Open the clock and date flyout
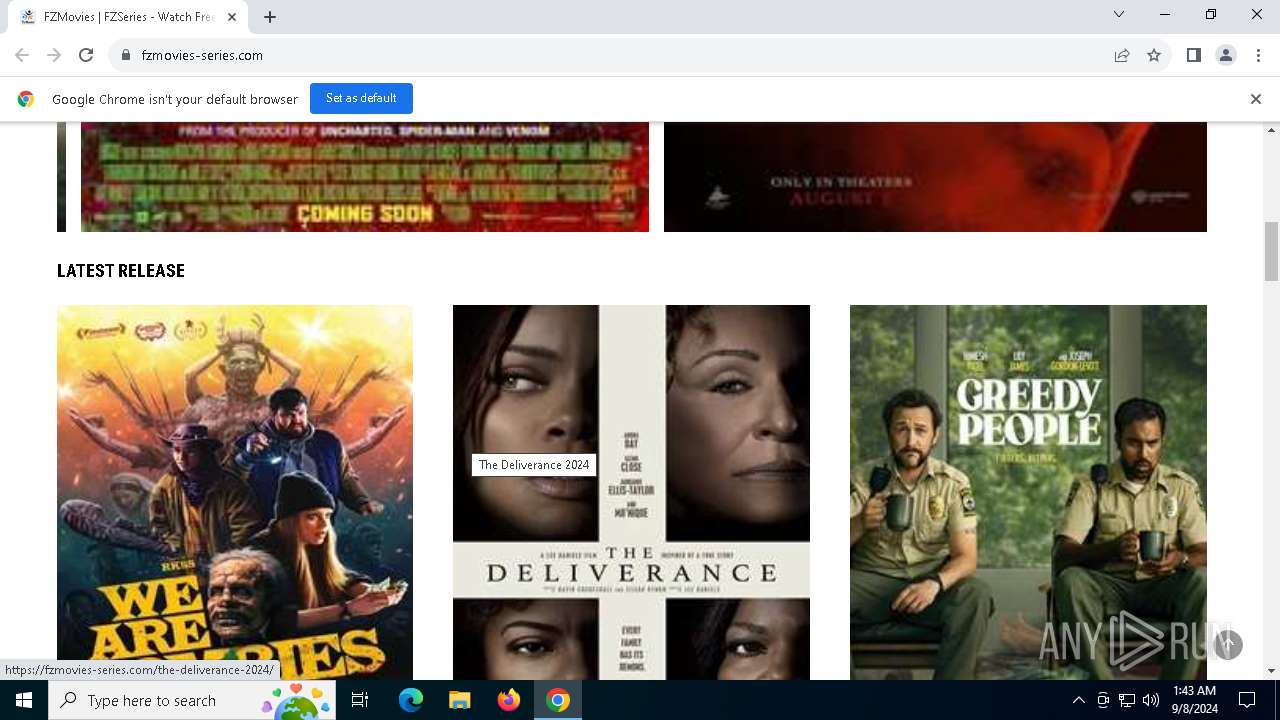 coord(1194,700)
